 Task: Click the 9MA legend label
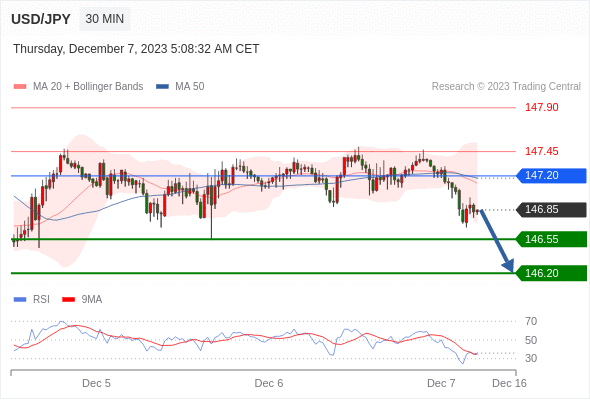coord(92,300)
